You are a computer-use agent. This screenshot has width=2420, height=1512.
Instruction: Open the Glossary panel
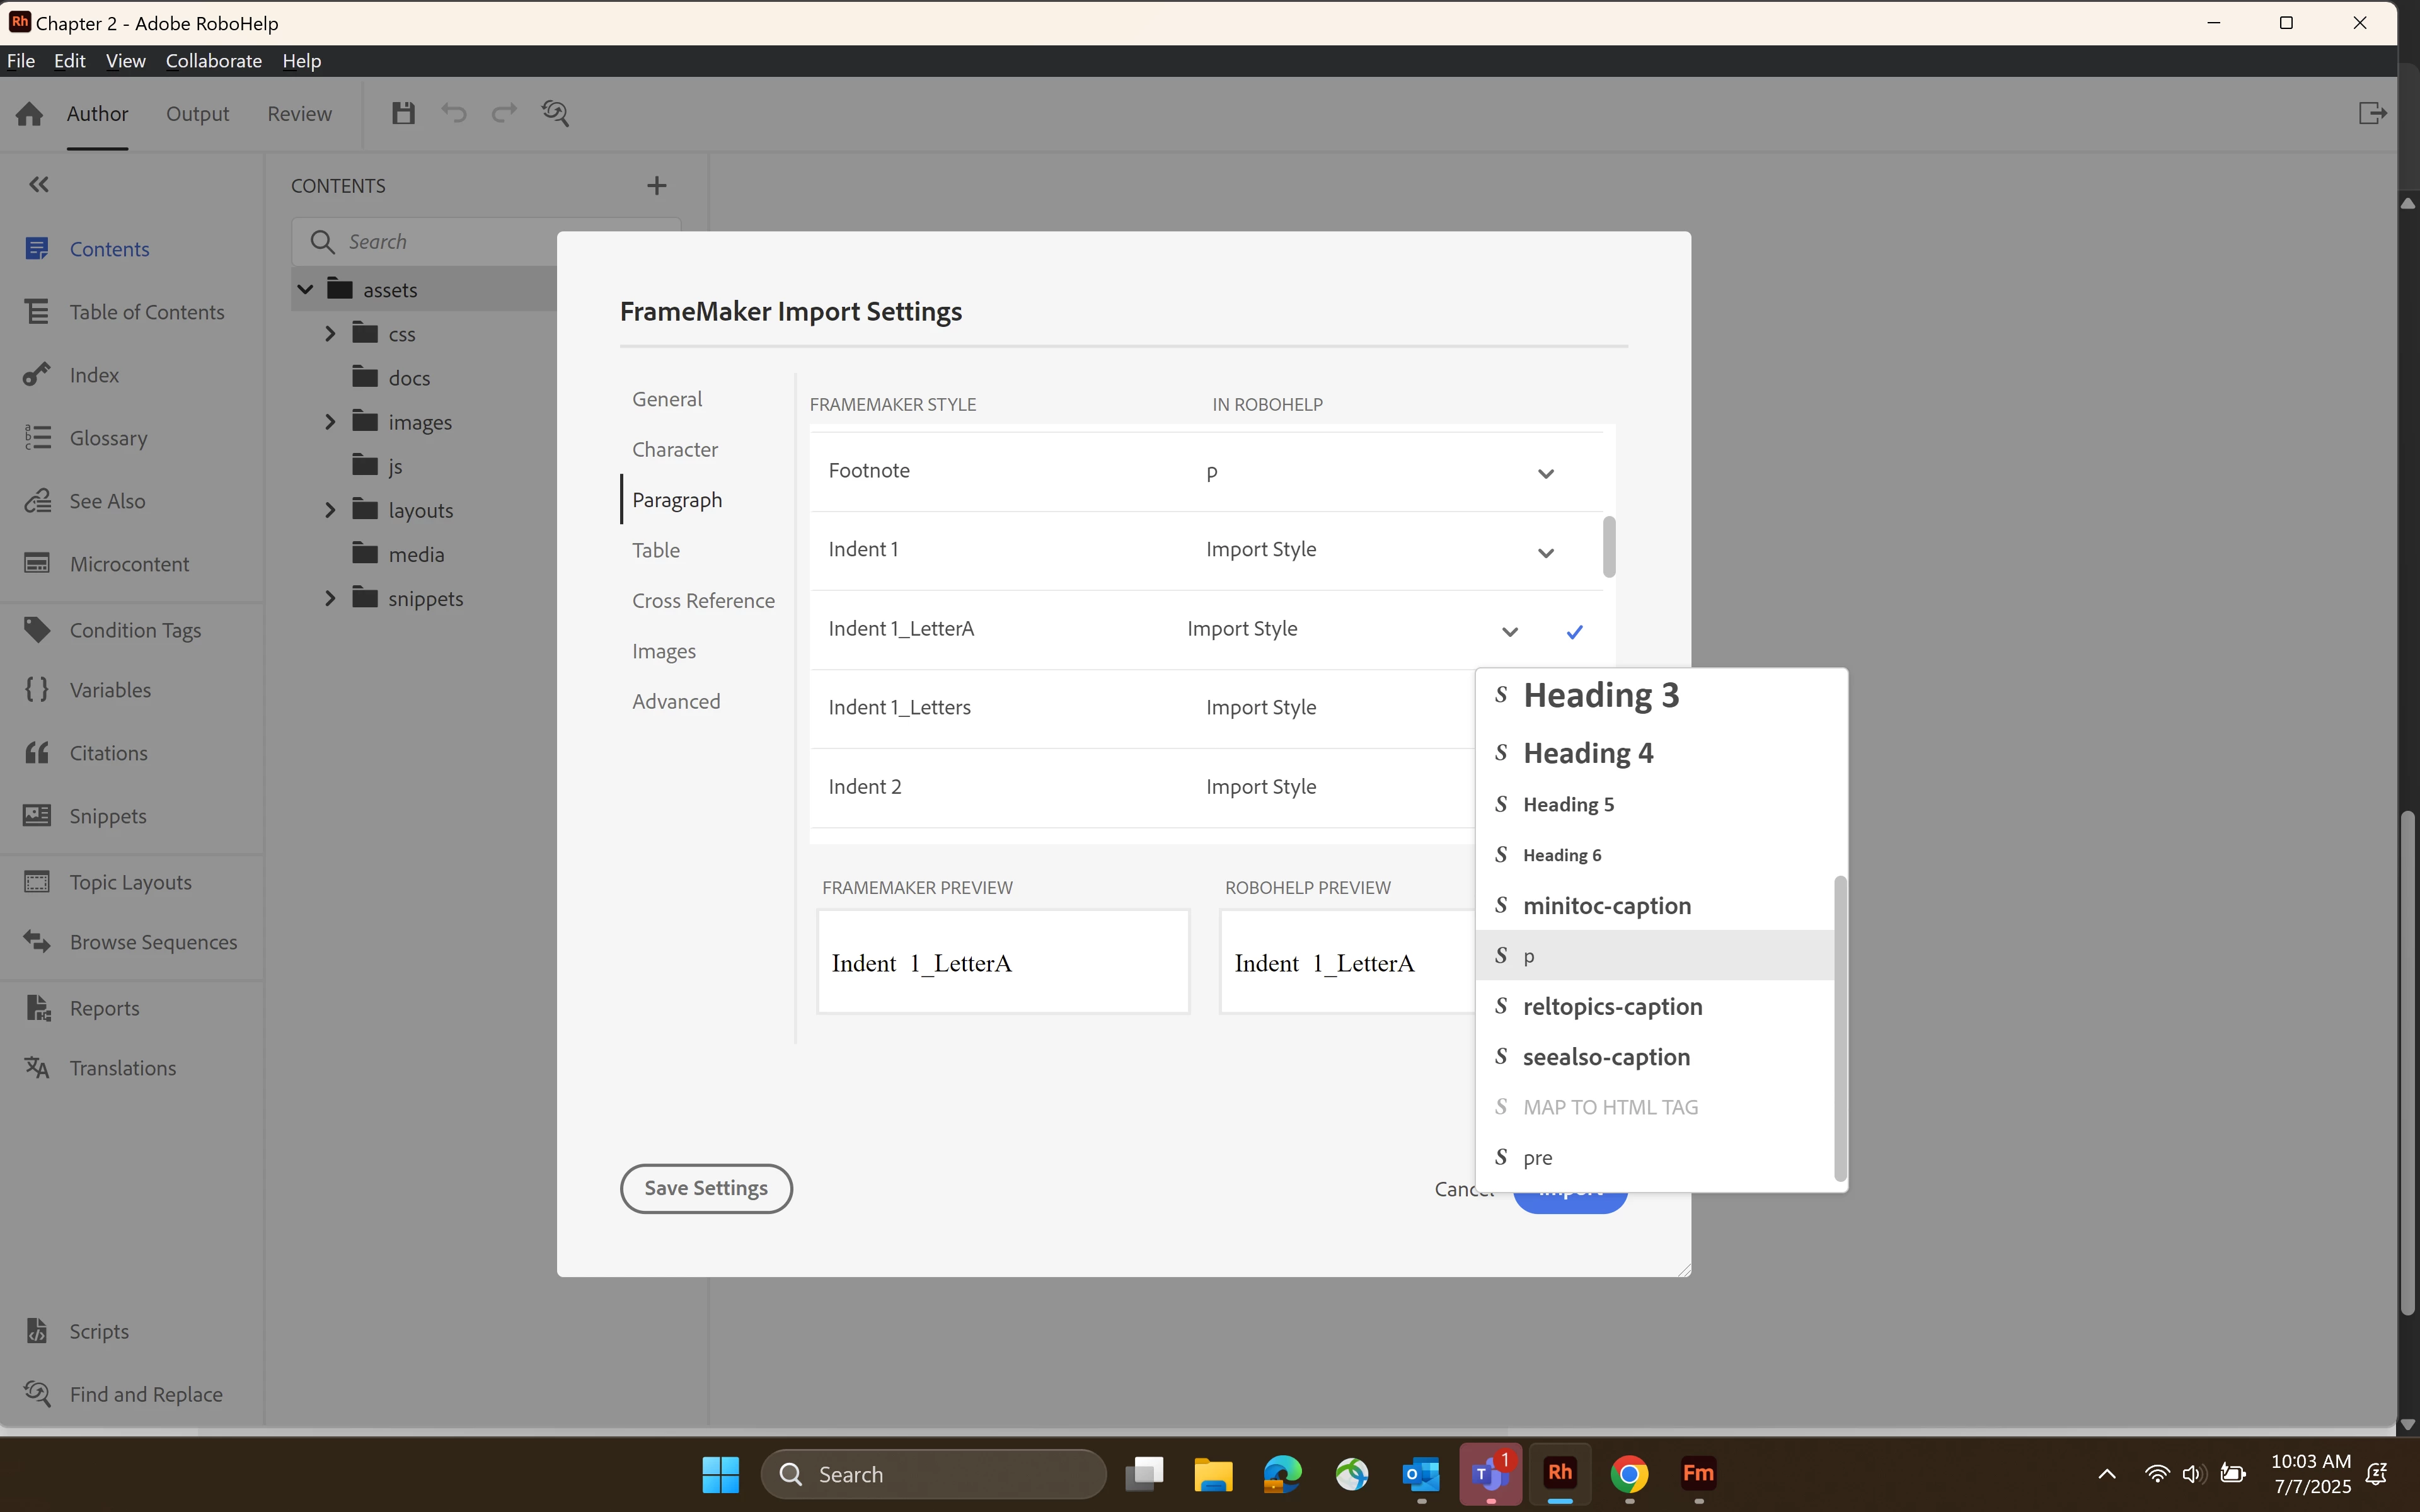tap(108, 438)
